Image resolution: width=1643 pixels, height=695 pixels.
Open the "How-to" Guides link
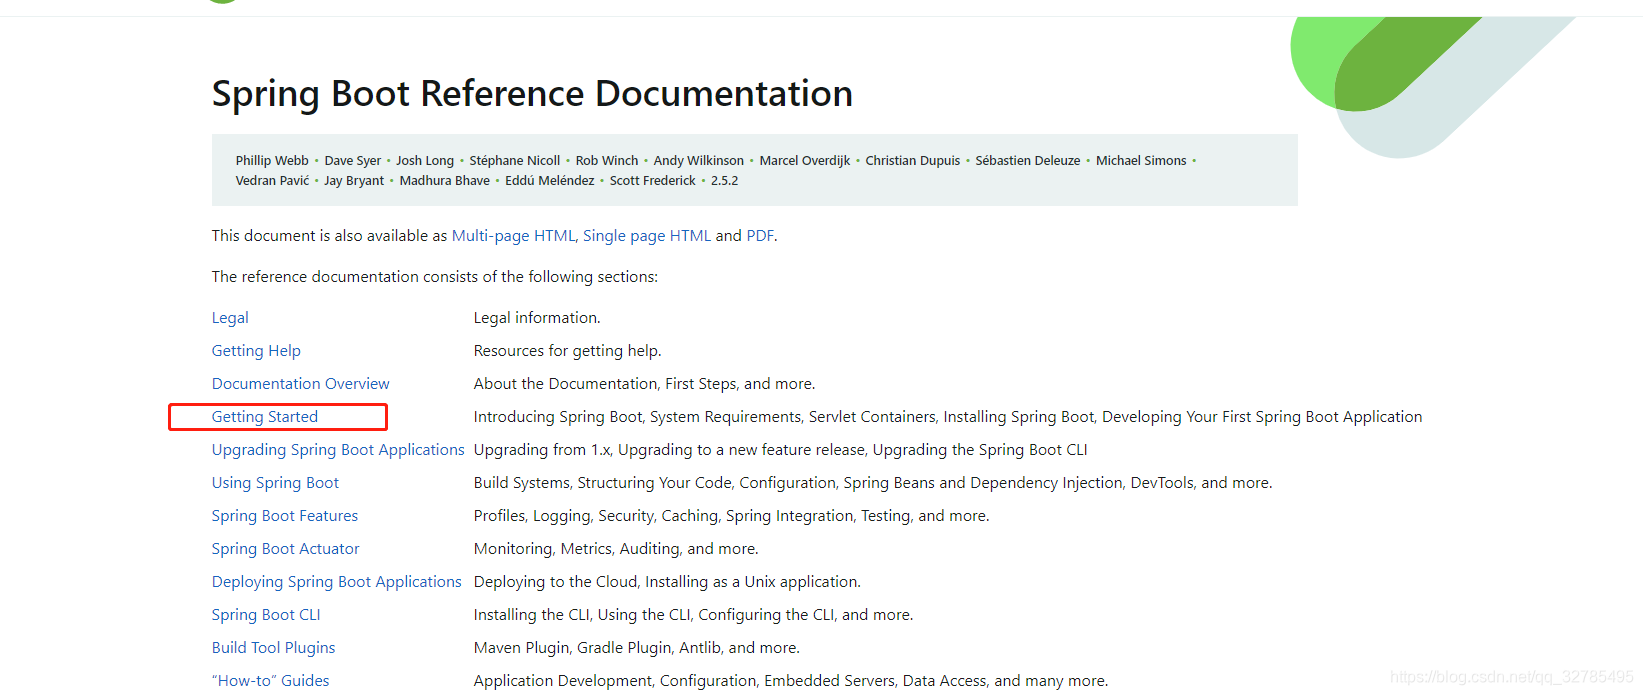click(270, 681)
